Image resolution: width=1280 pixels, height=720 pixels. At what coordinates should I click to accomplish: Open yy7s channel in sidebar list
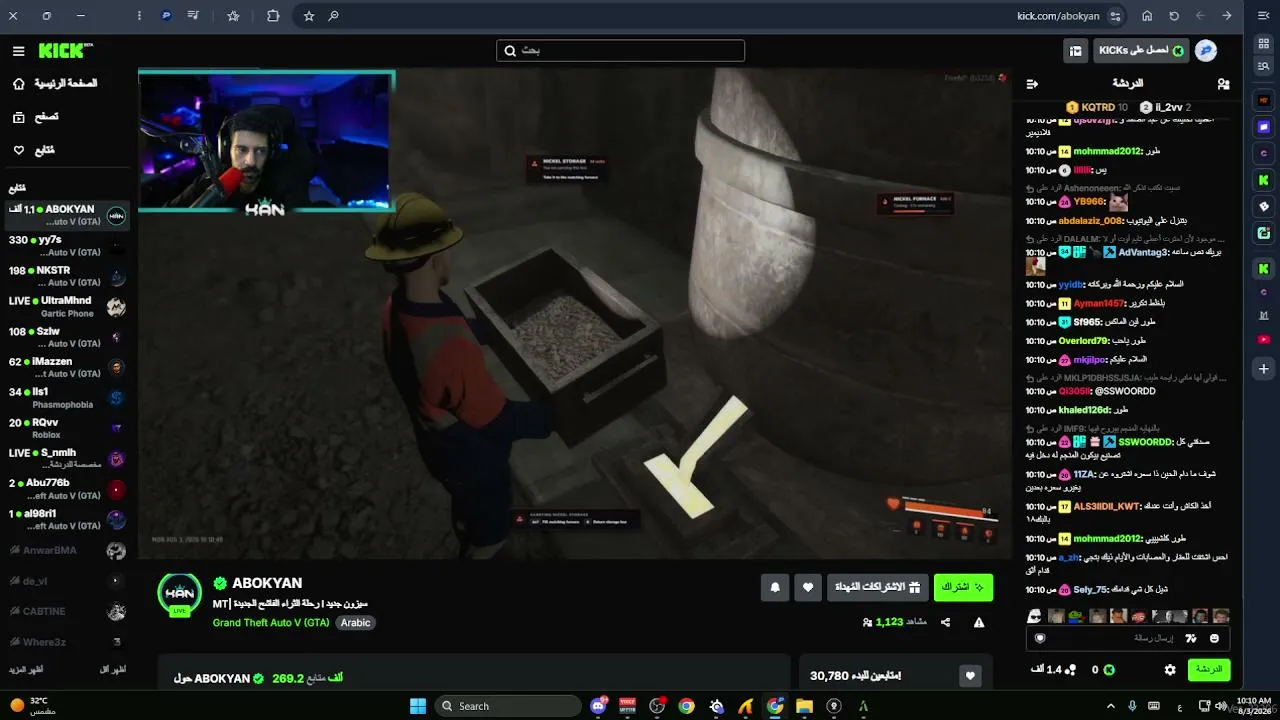point(68,246)
